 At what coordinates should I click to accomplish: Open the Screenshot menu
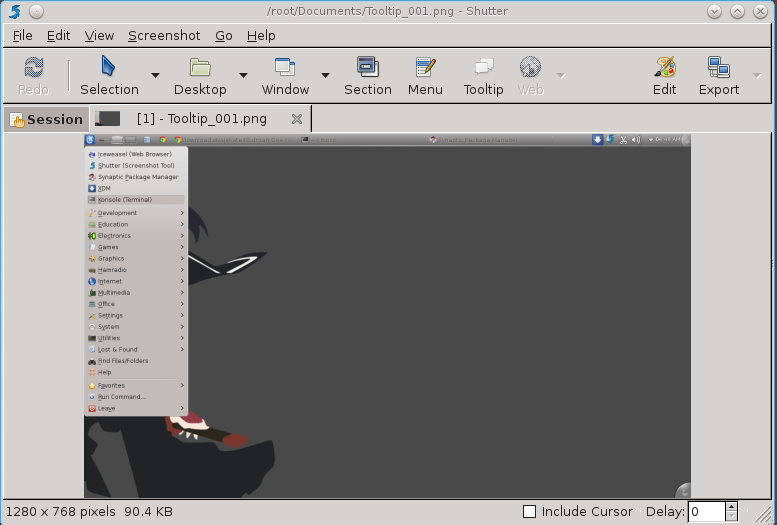[x=164, y=36]
